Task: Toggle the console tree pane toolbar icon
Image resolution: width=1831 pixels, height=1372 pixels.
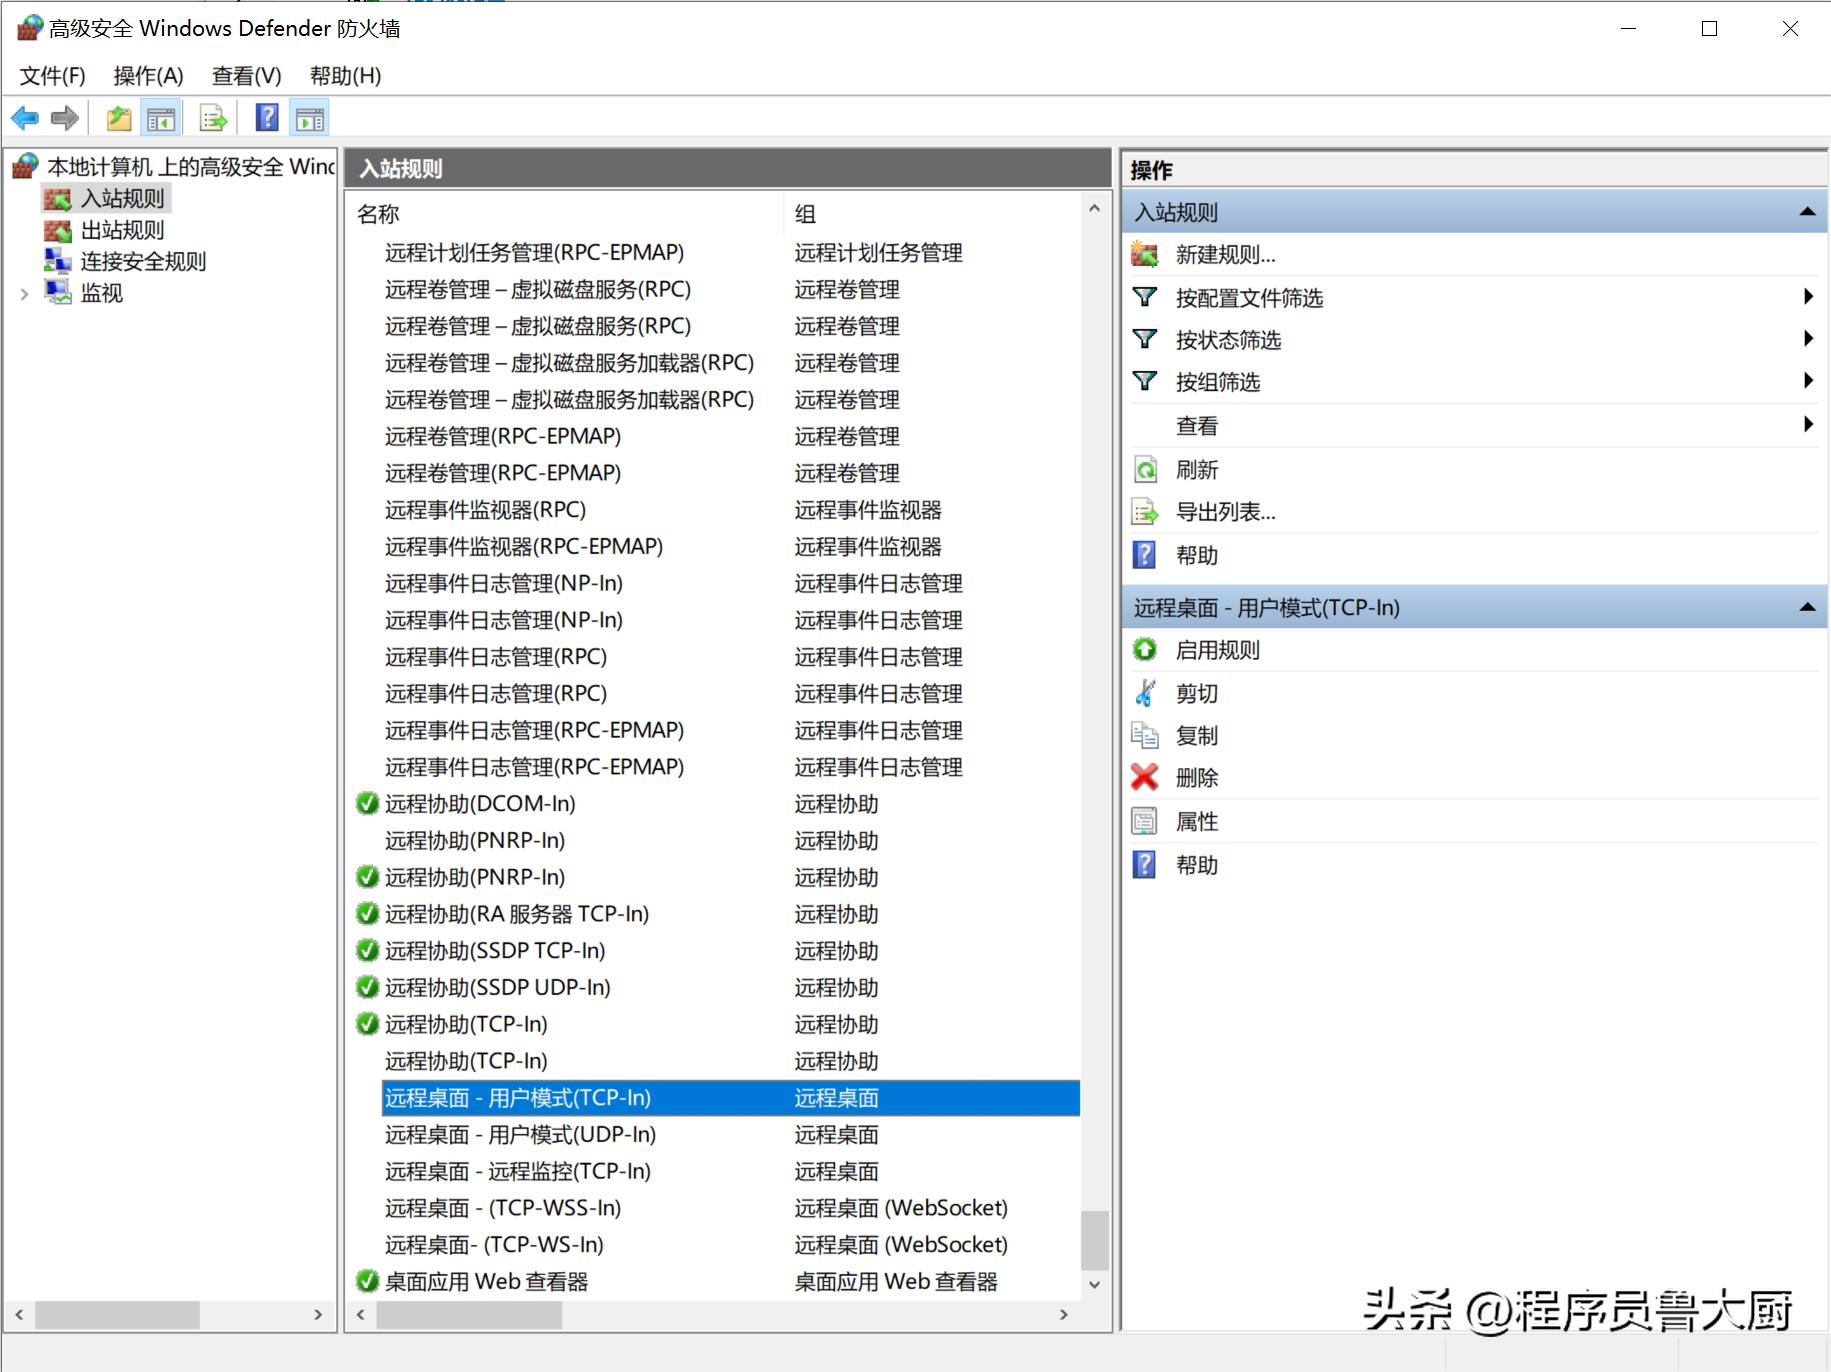Action: click(160, 118)
